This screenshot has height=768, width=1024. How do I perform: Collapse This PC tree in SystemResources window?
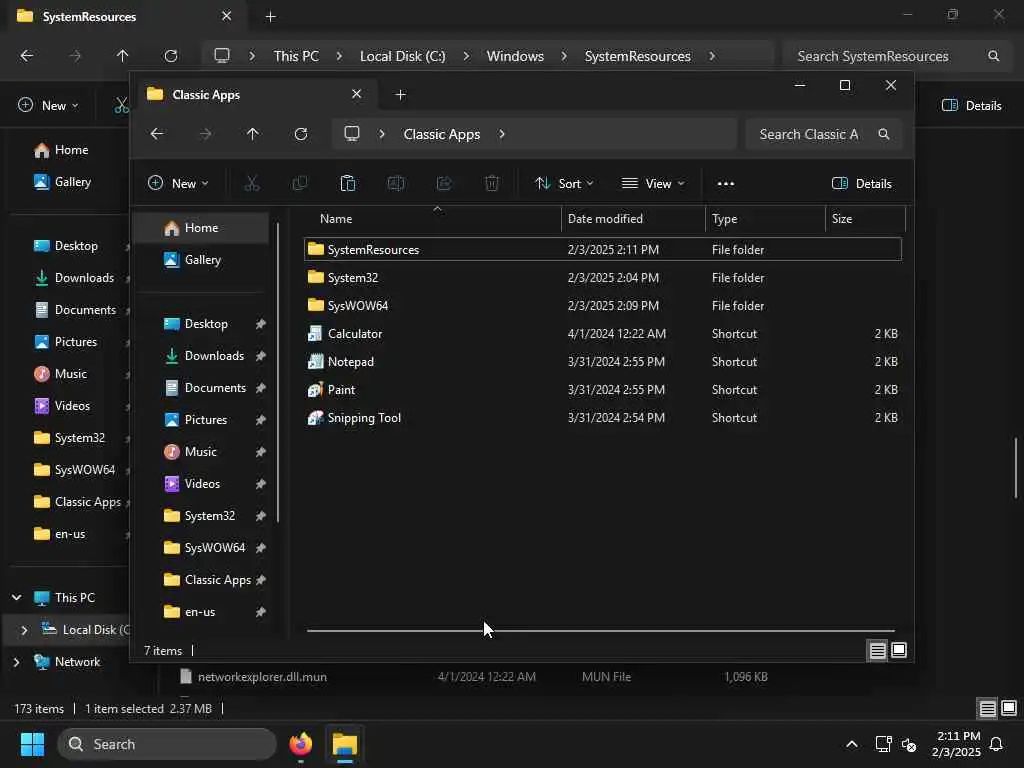coord(16,598)
